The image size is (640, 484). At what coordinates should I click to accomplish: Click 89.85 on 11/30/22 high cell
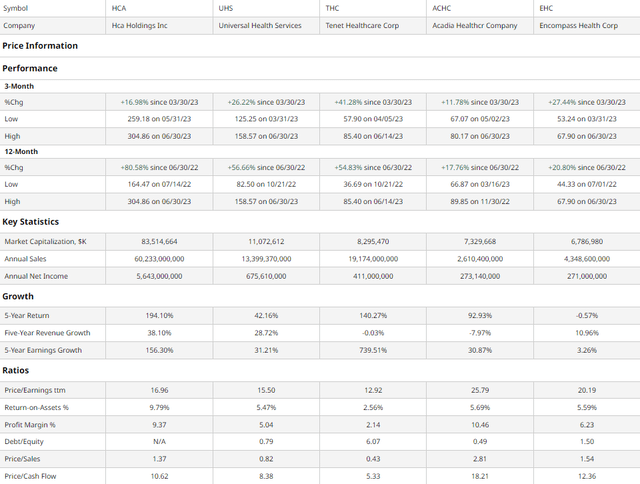click(x=480, y=202)
